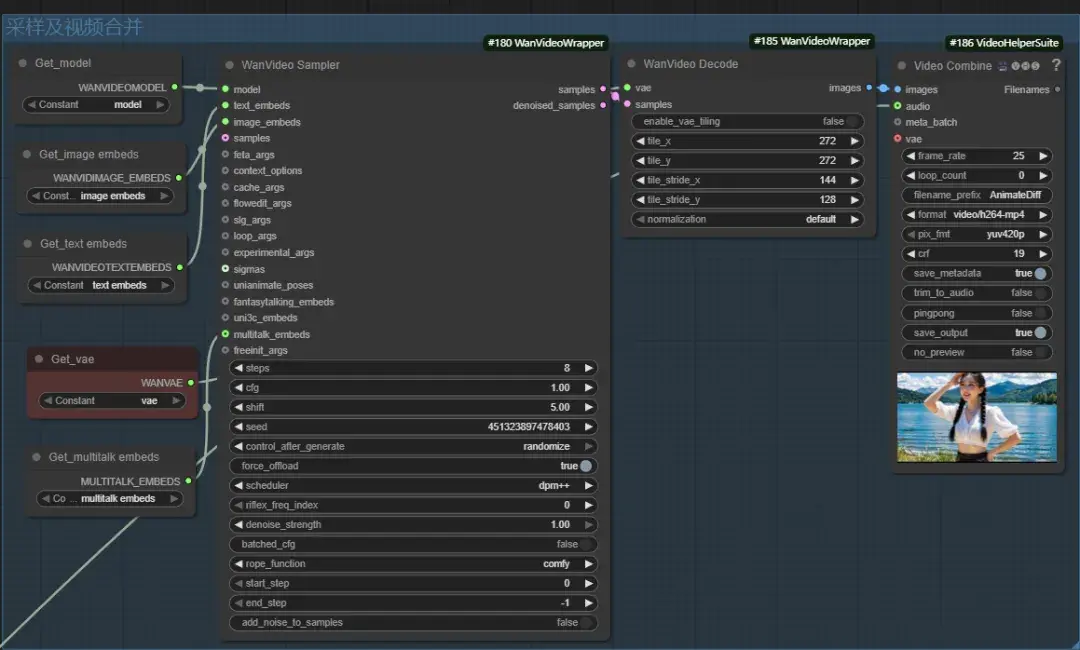Viewport: 1080px width, 650px height.
Task: Toggle save_metadata off in Video Combine
Action: [977, 273]
